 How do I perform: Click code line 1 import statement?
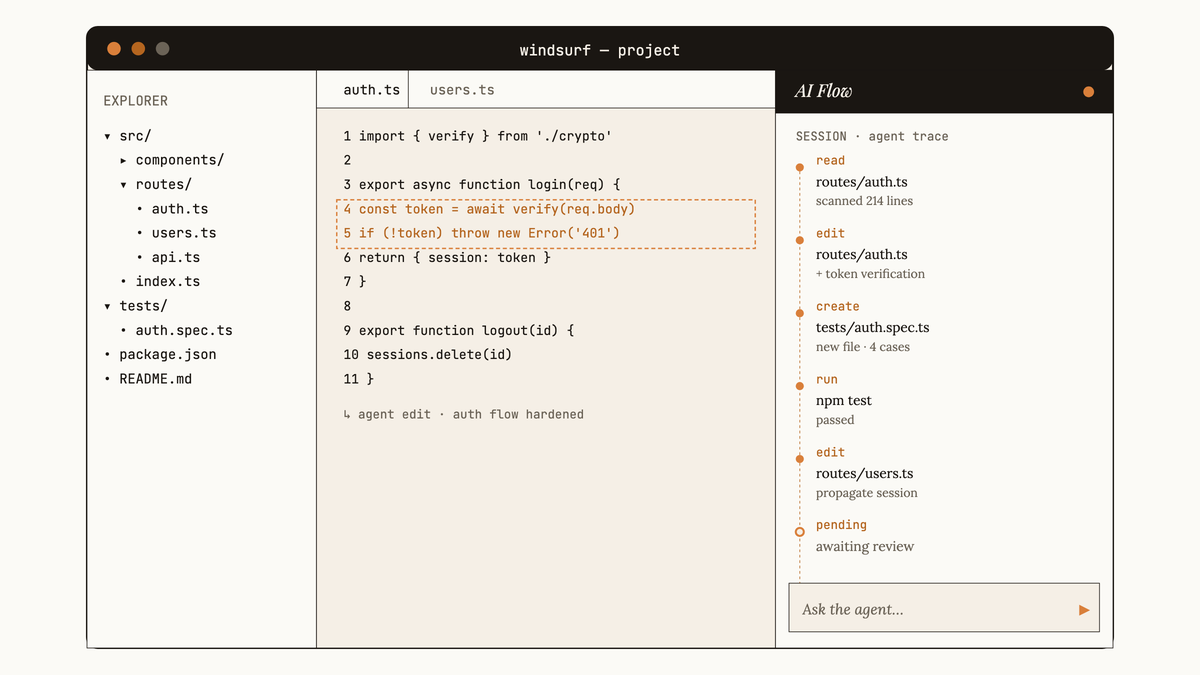tap(477, 136)
